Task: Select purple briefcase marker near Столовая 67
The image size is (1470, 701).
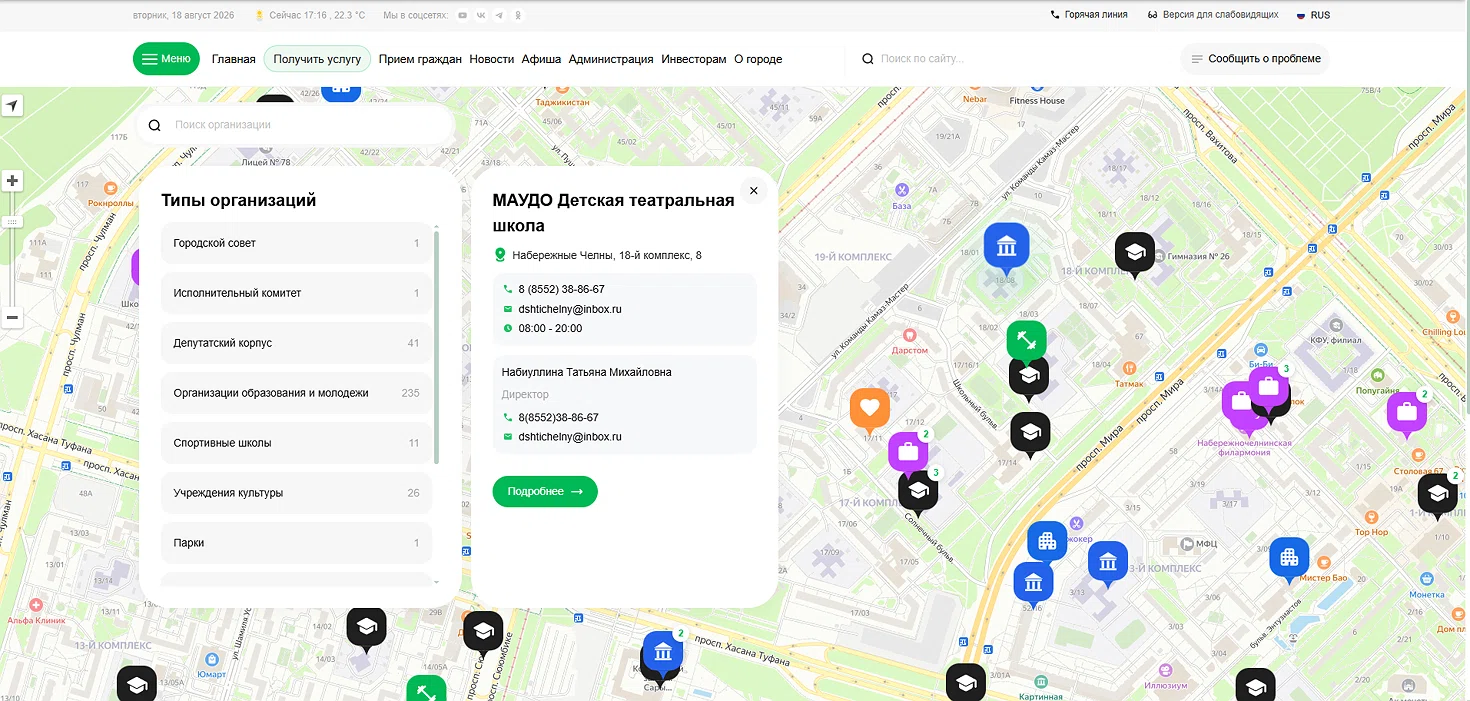Action: coord(1406,414)
